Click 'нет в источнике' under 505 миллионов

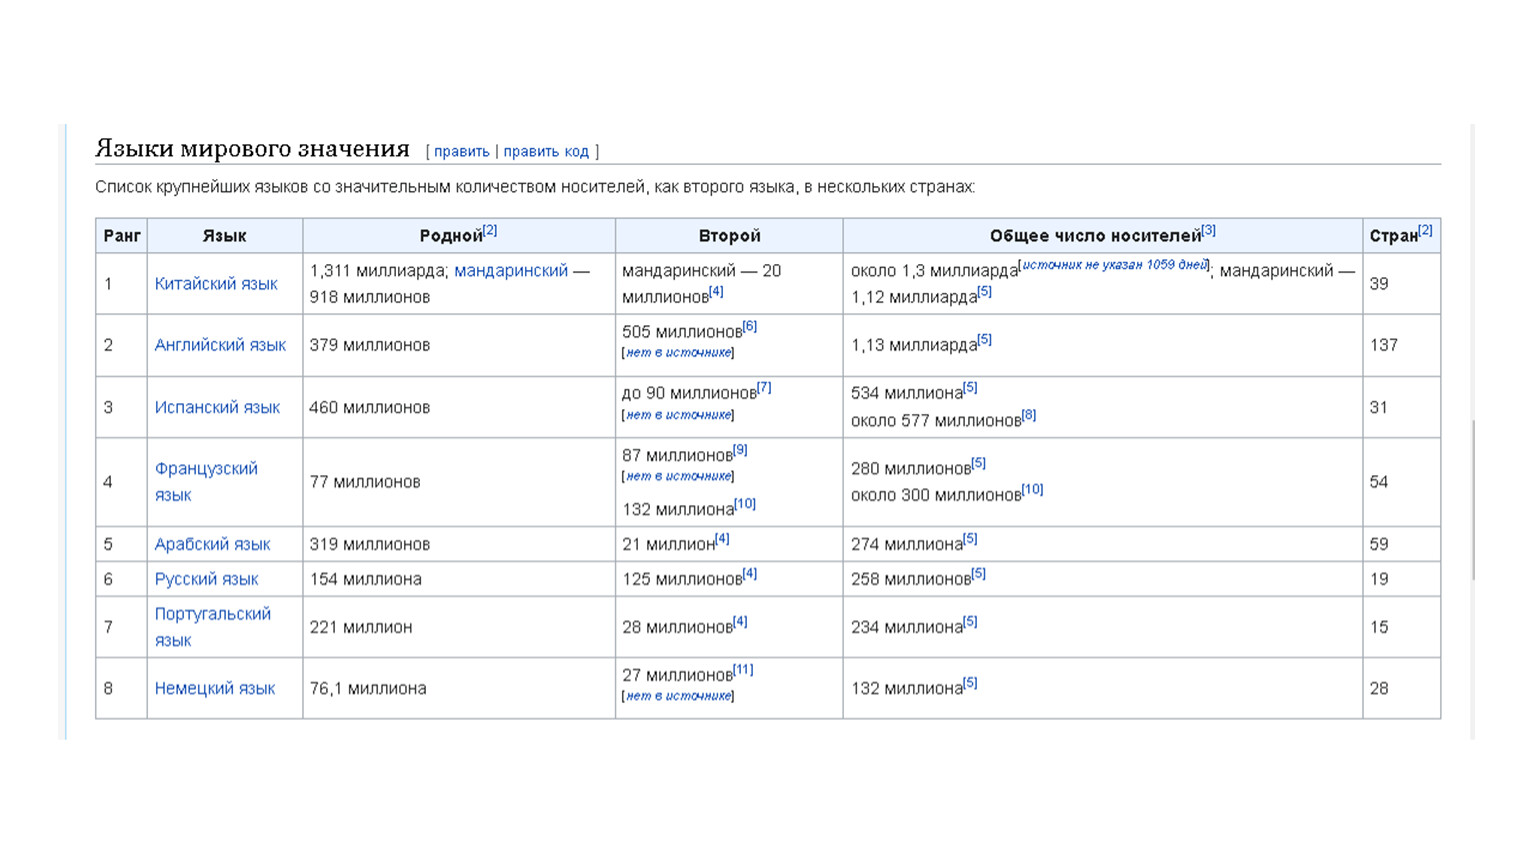(678, 353)
